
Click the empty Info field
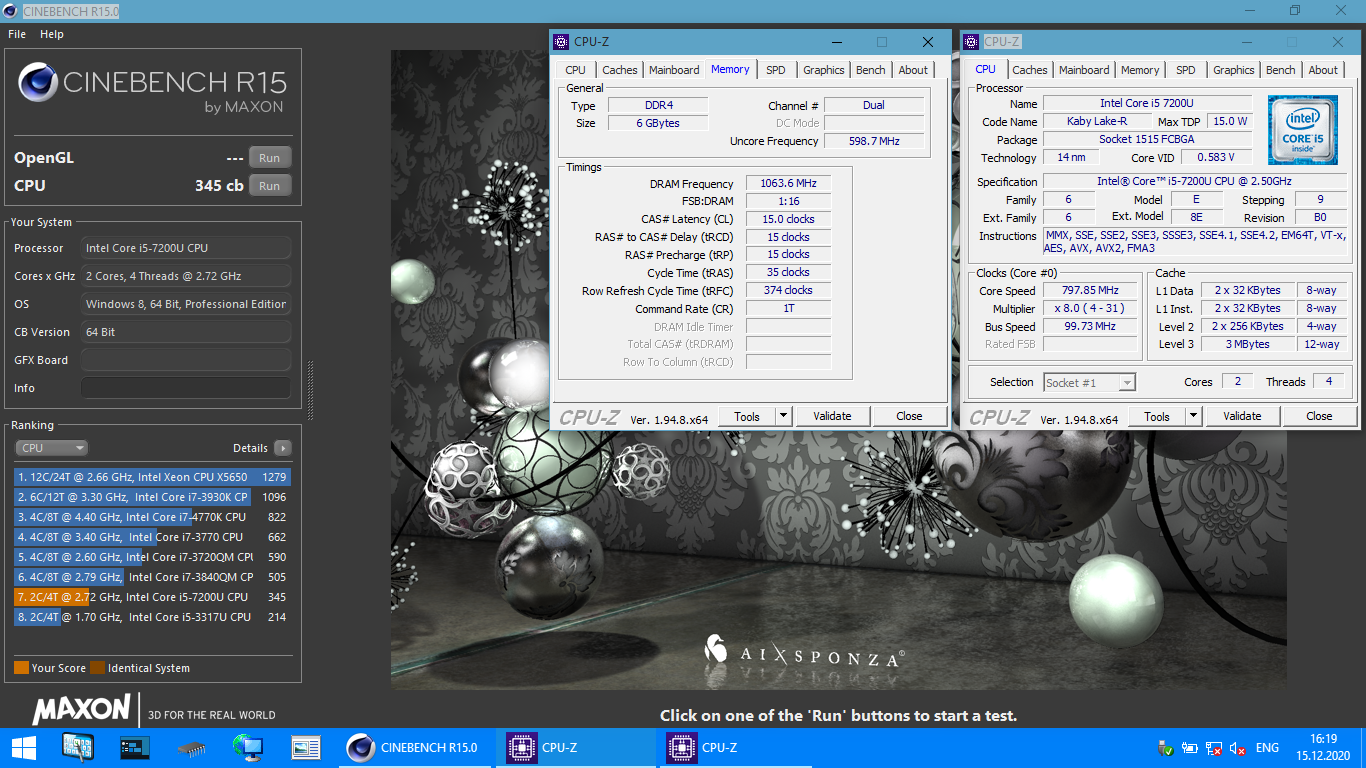[186, 388]
